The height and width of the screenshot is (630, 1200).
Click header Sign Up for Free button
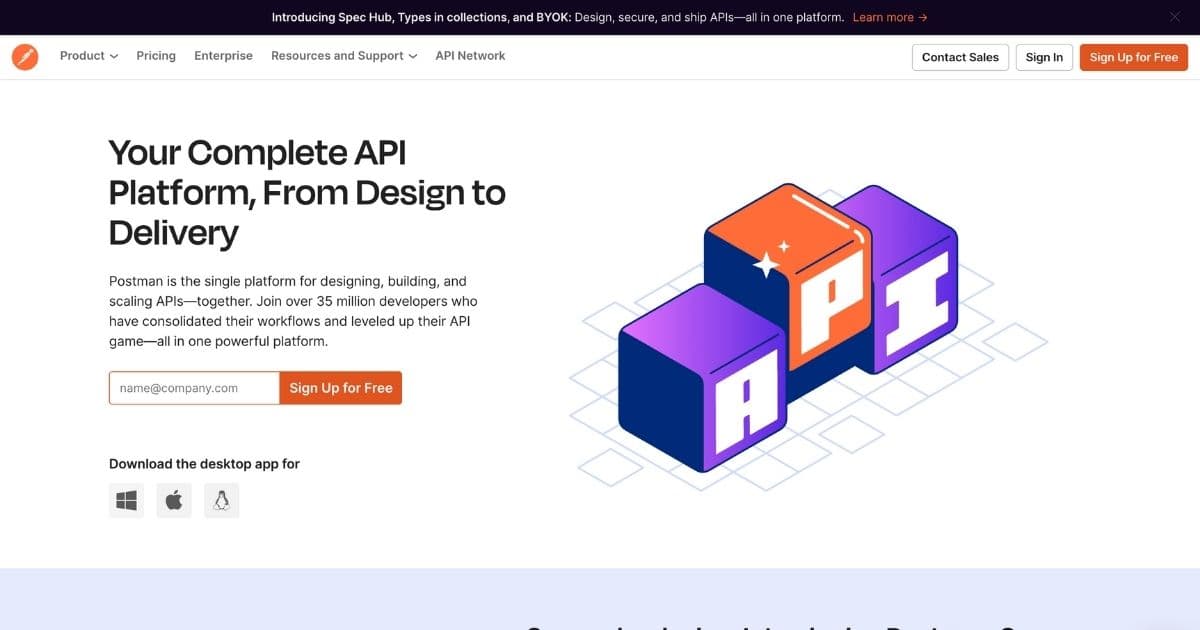click(1134, 57)
